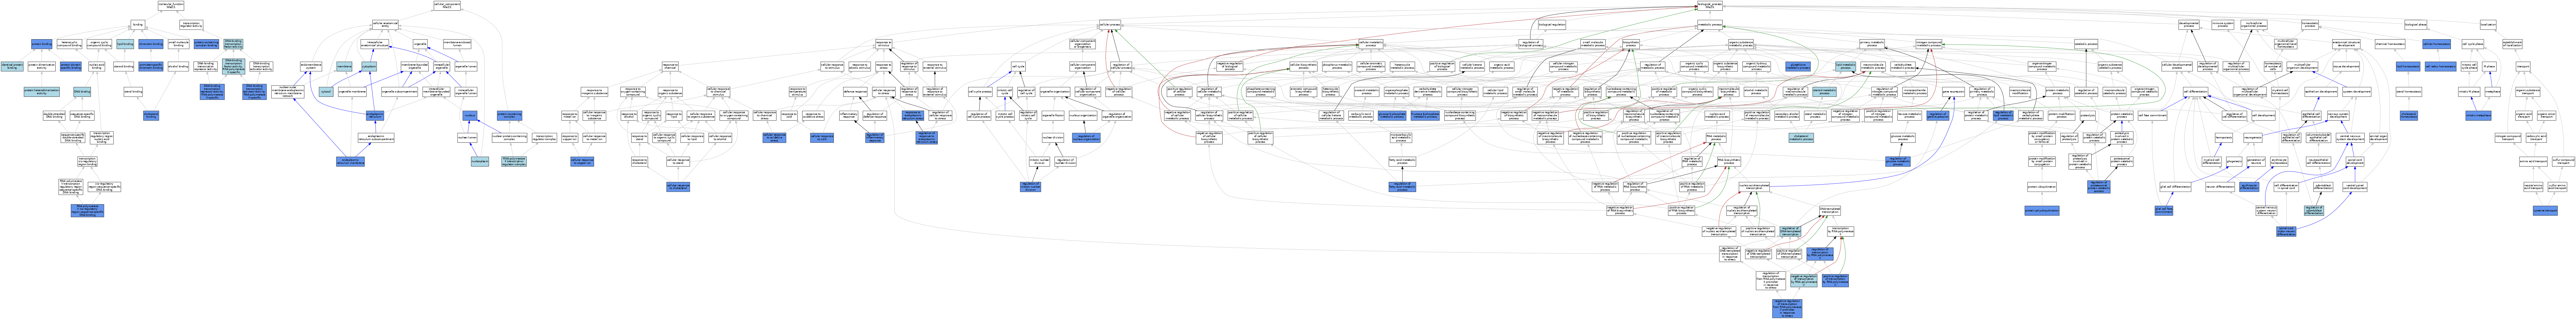
Task: Select the 'chromatin binding' node
Action: [x=151, y=44]
